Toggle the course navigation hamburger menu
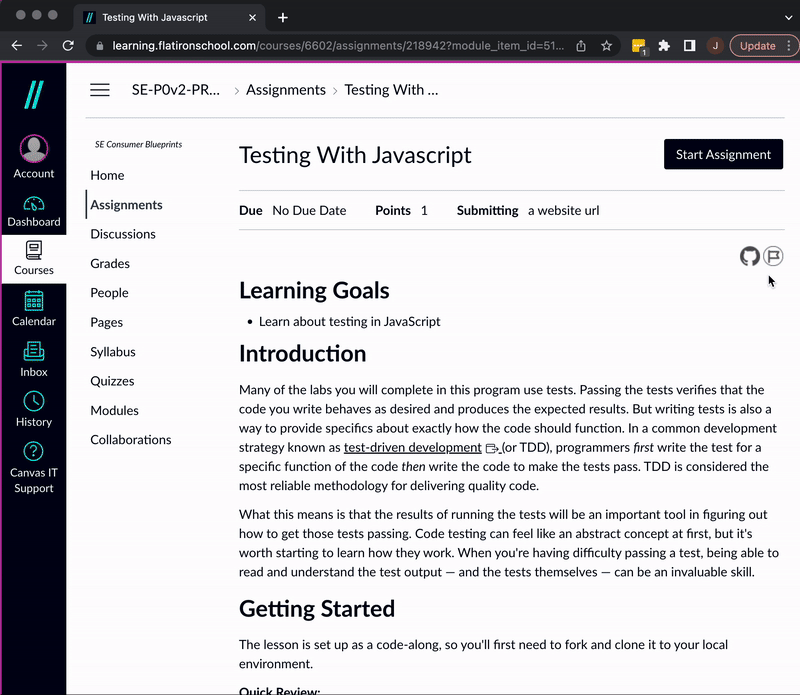 (x=100, y=90)
